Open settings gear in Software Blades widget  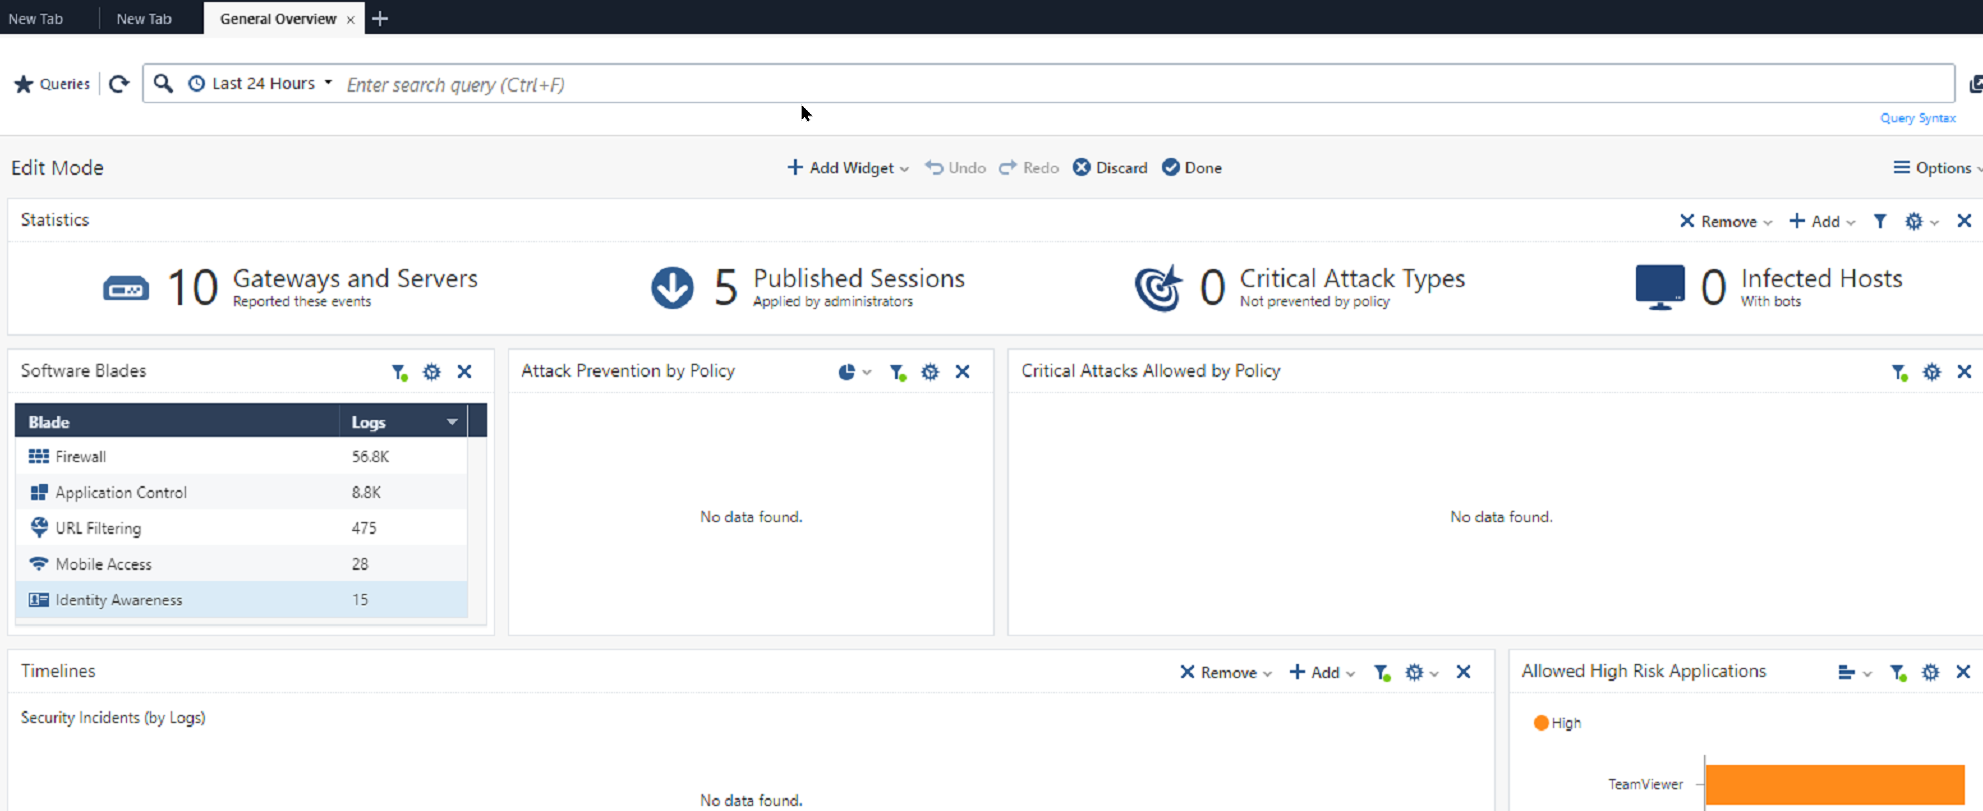click(x=431, y=372)
